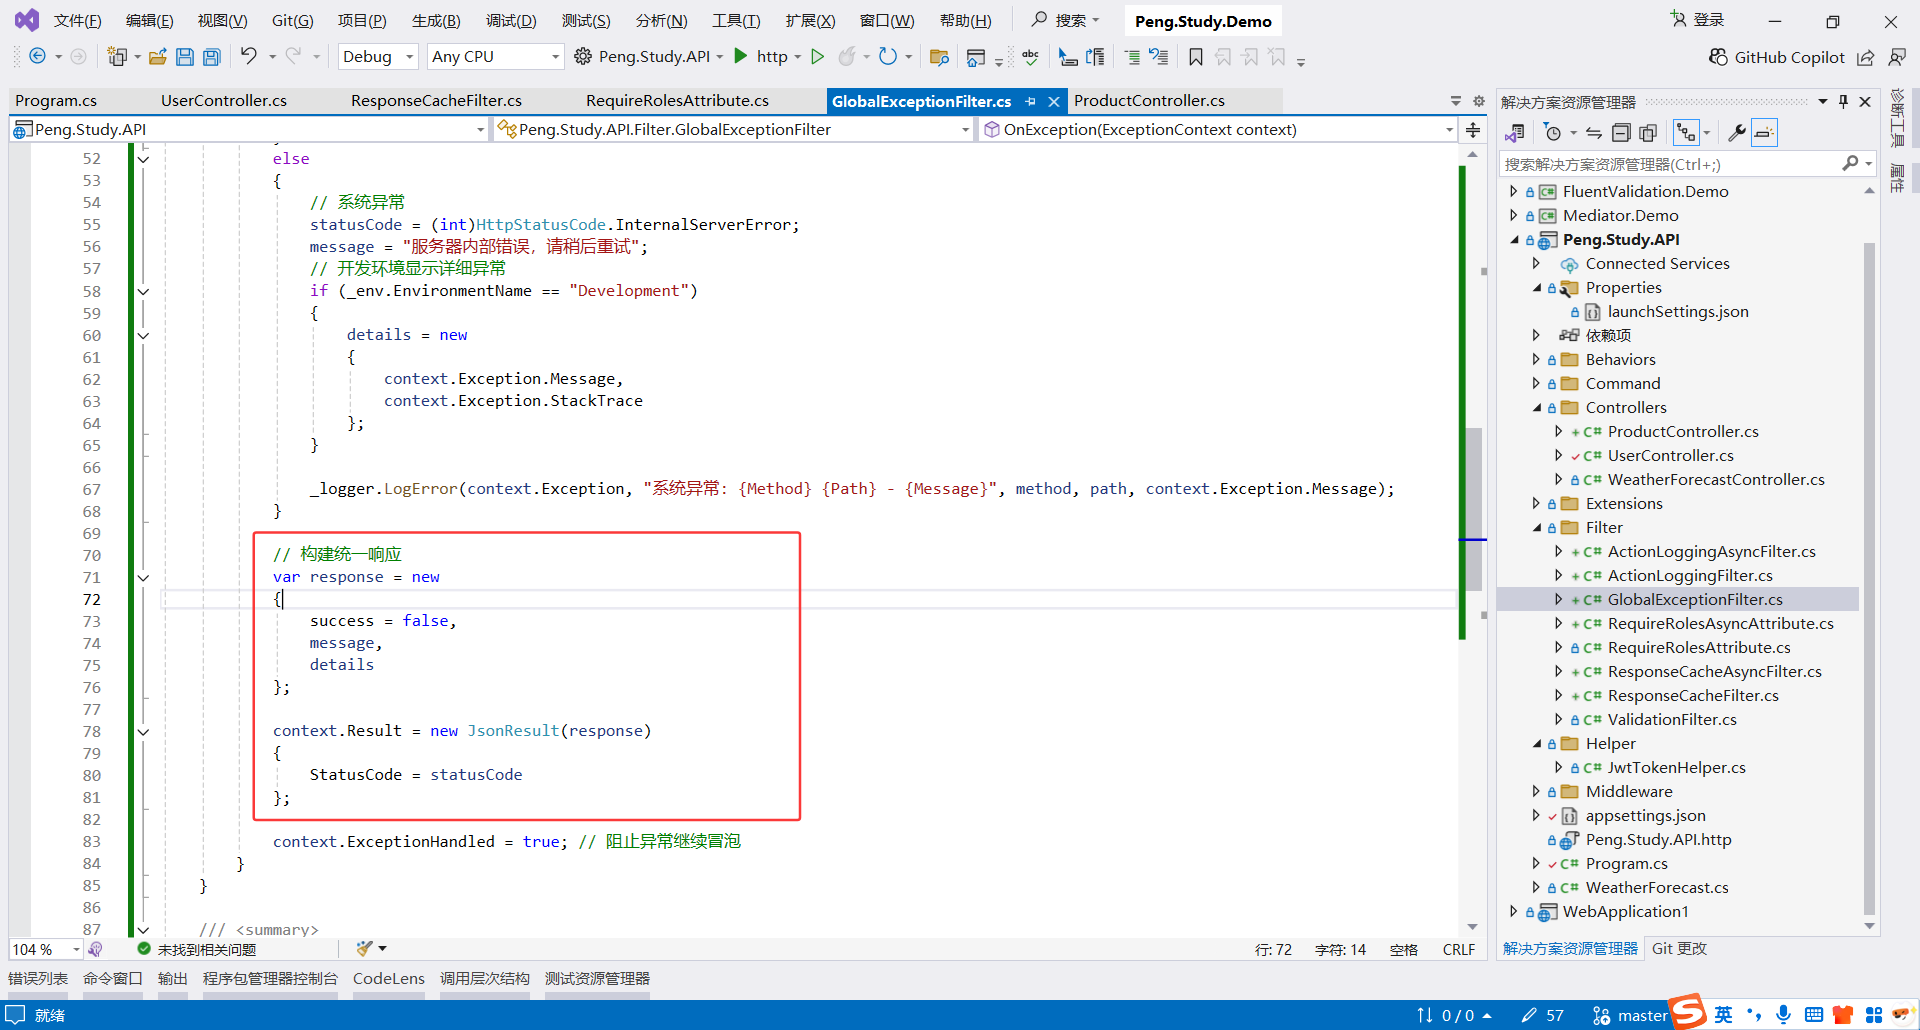Switch to the Git 更改 tab
The width and height of the screenshot is (1920, 1030).
pos(1679,949)
